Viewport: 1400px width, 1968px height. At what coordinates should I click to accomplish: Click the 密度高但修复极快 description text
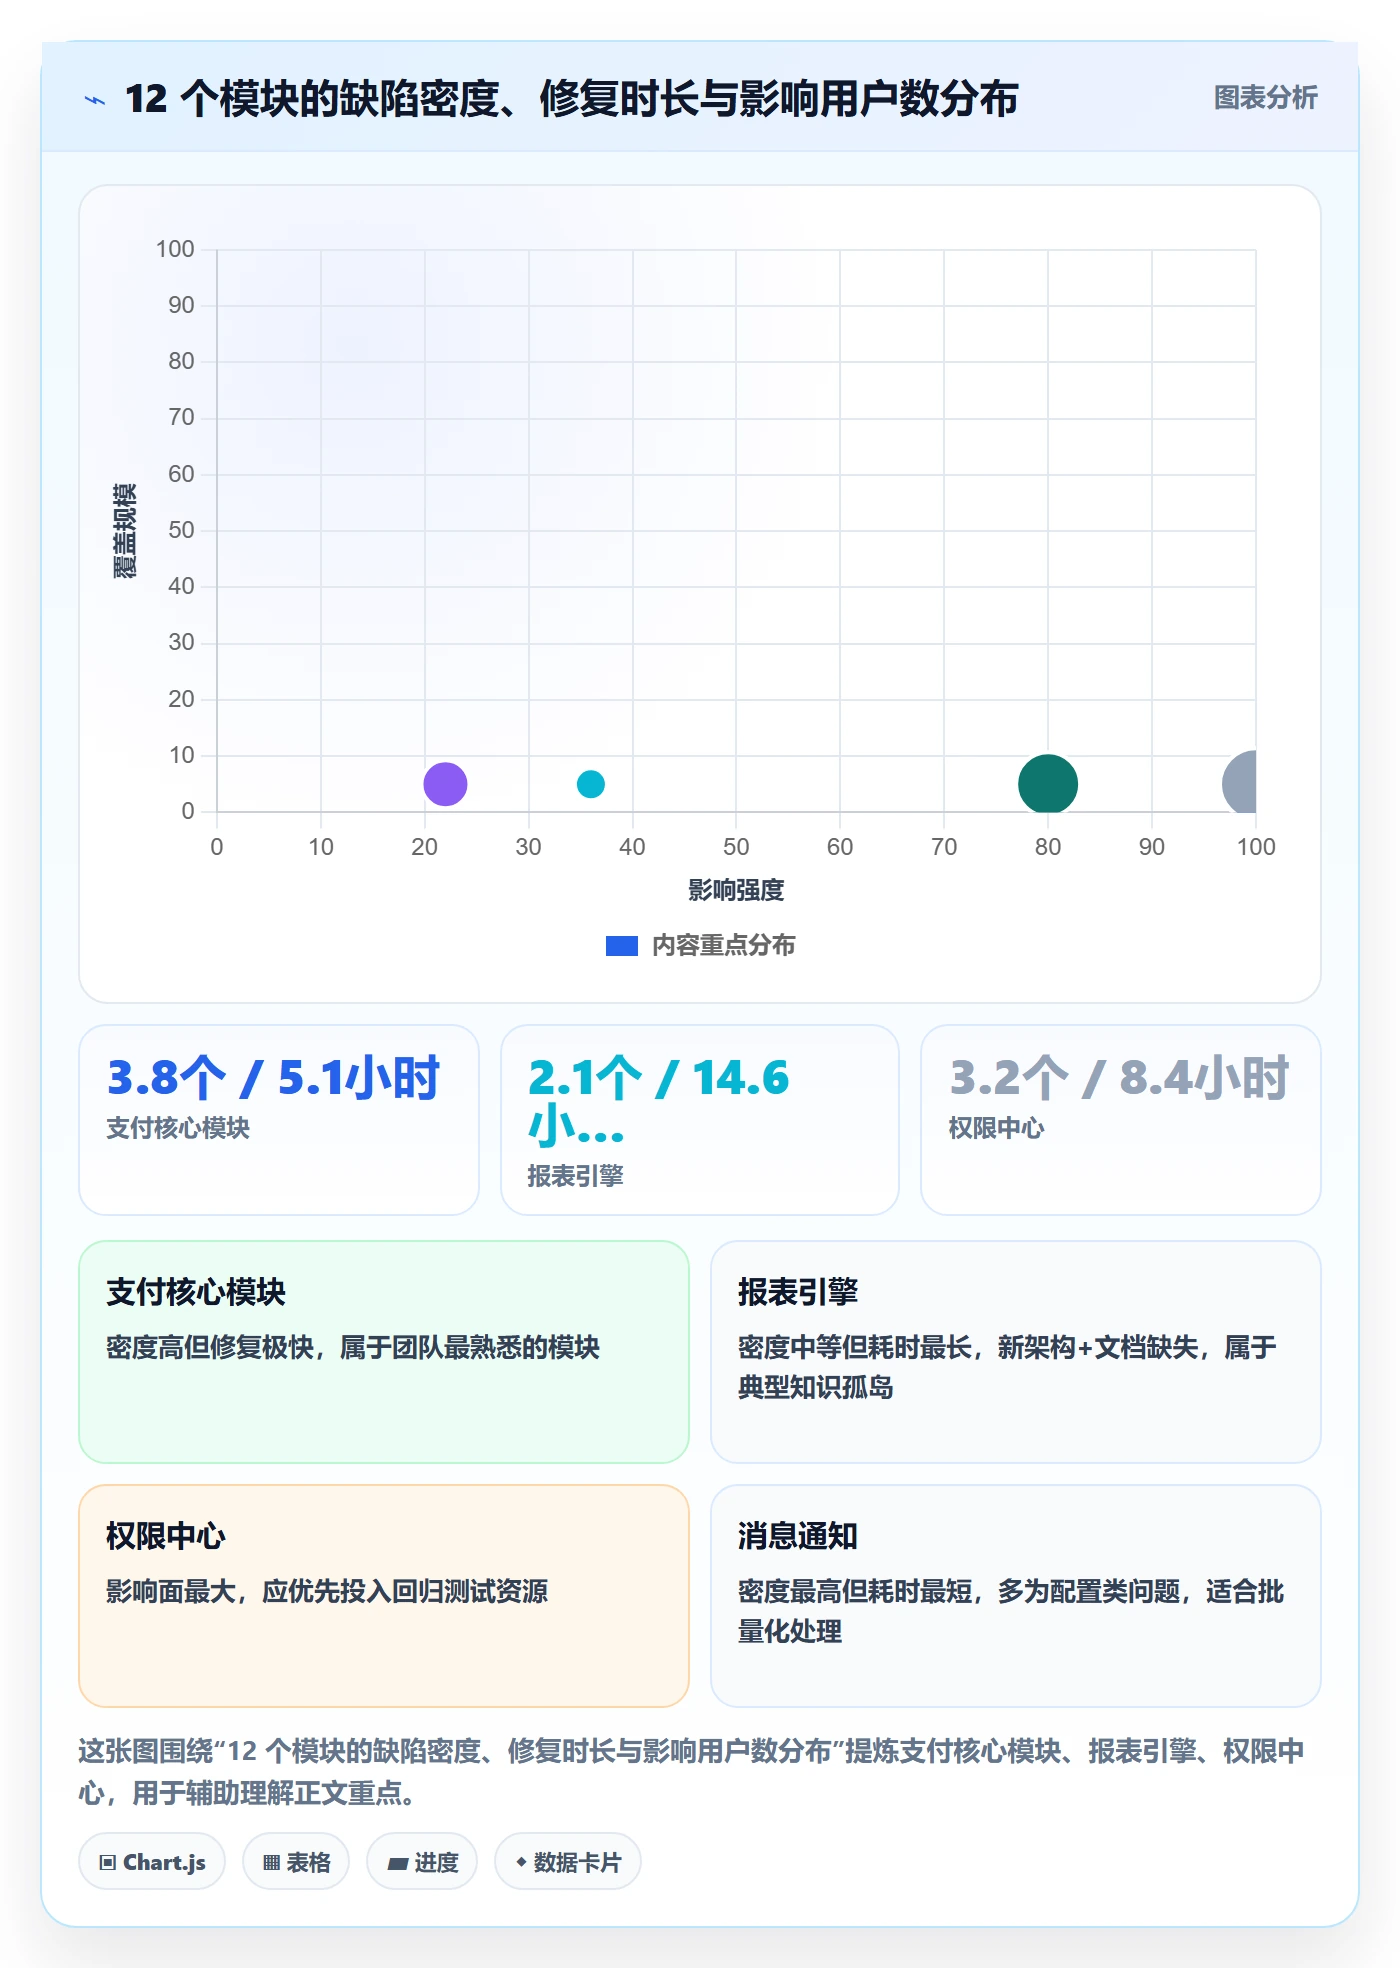[x=353, y=1347]
